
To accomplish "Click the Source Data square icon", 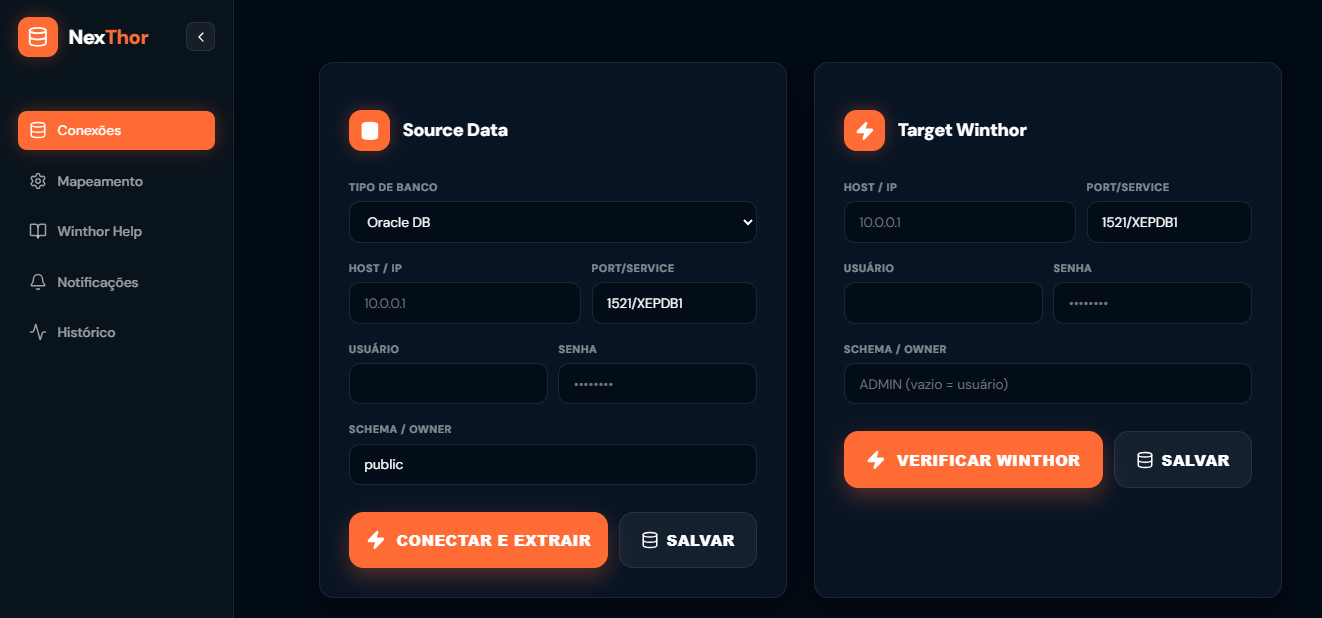I will tap(369, 130).
